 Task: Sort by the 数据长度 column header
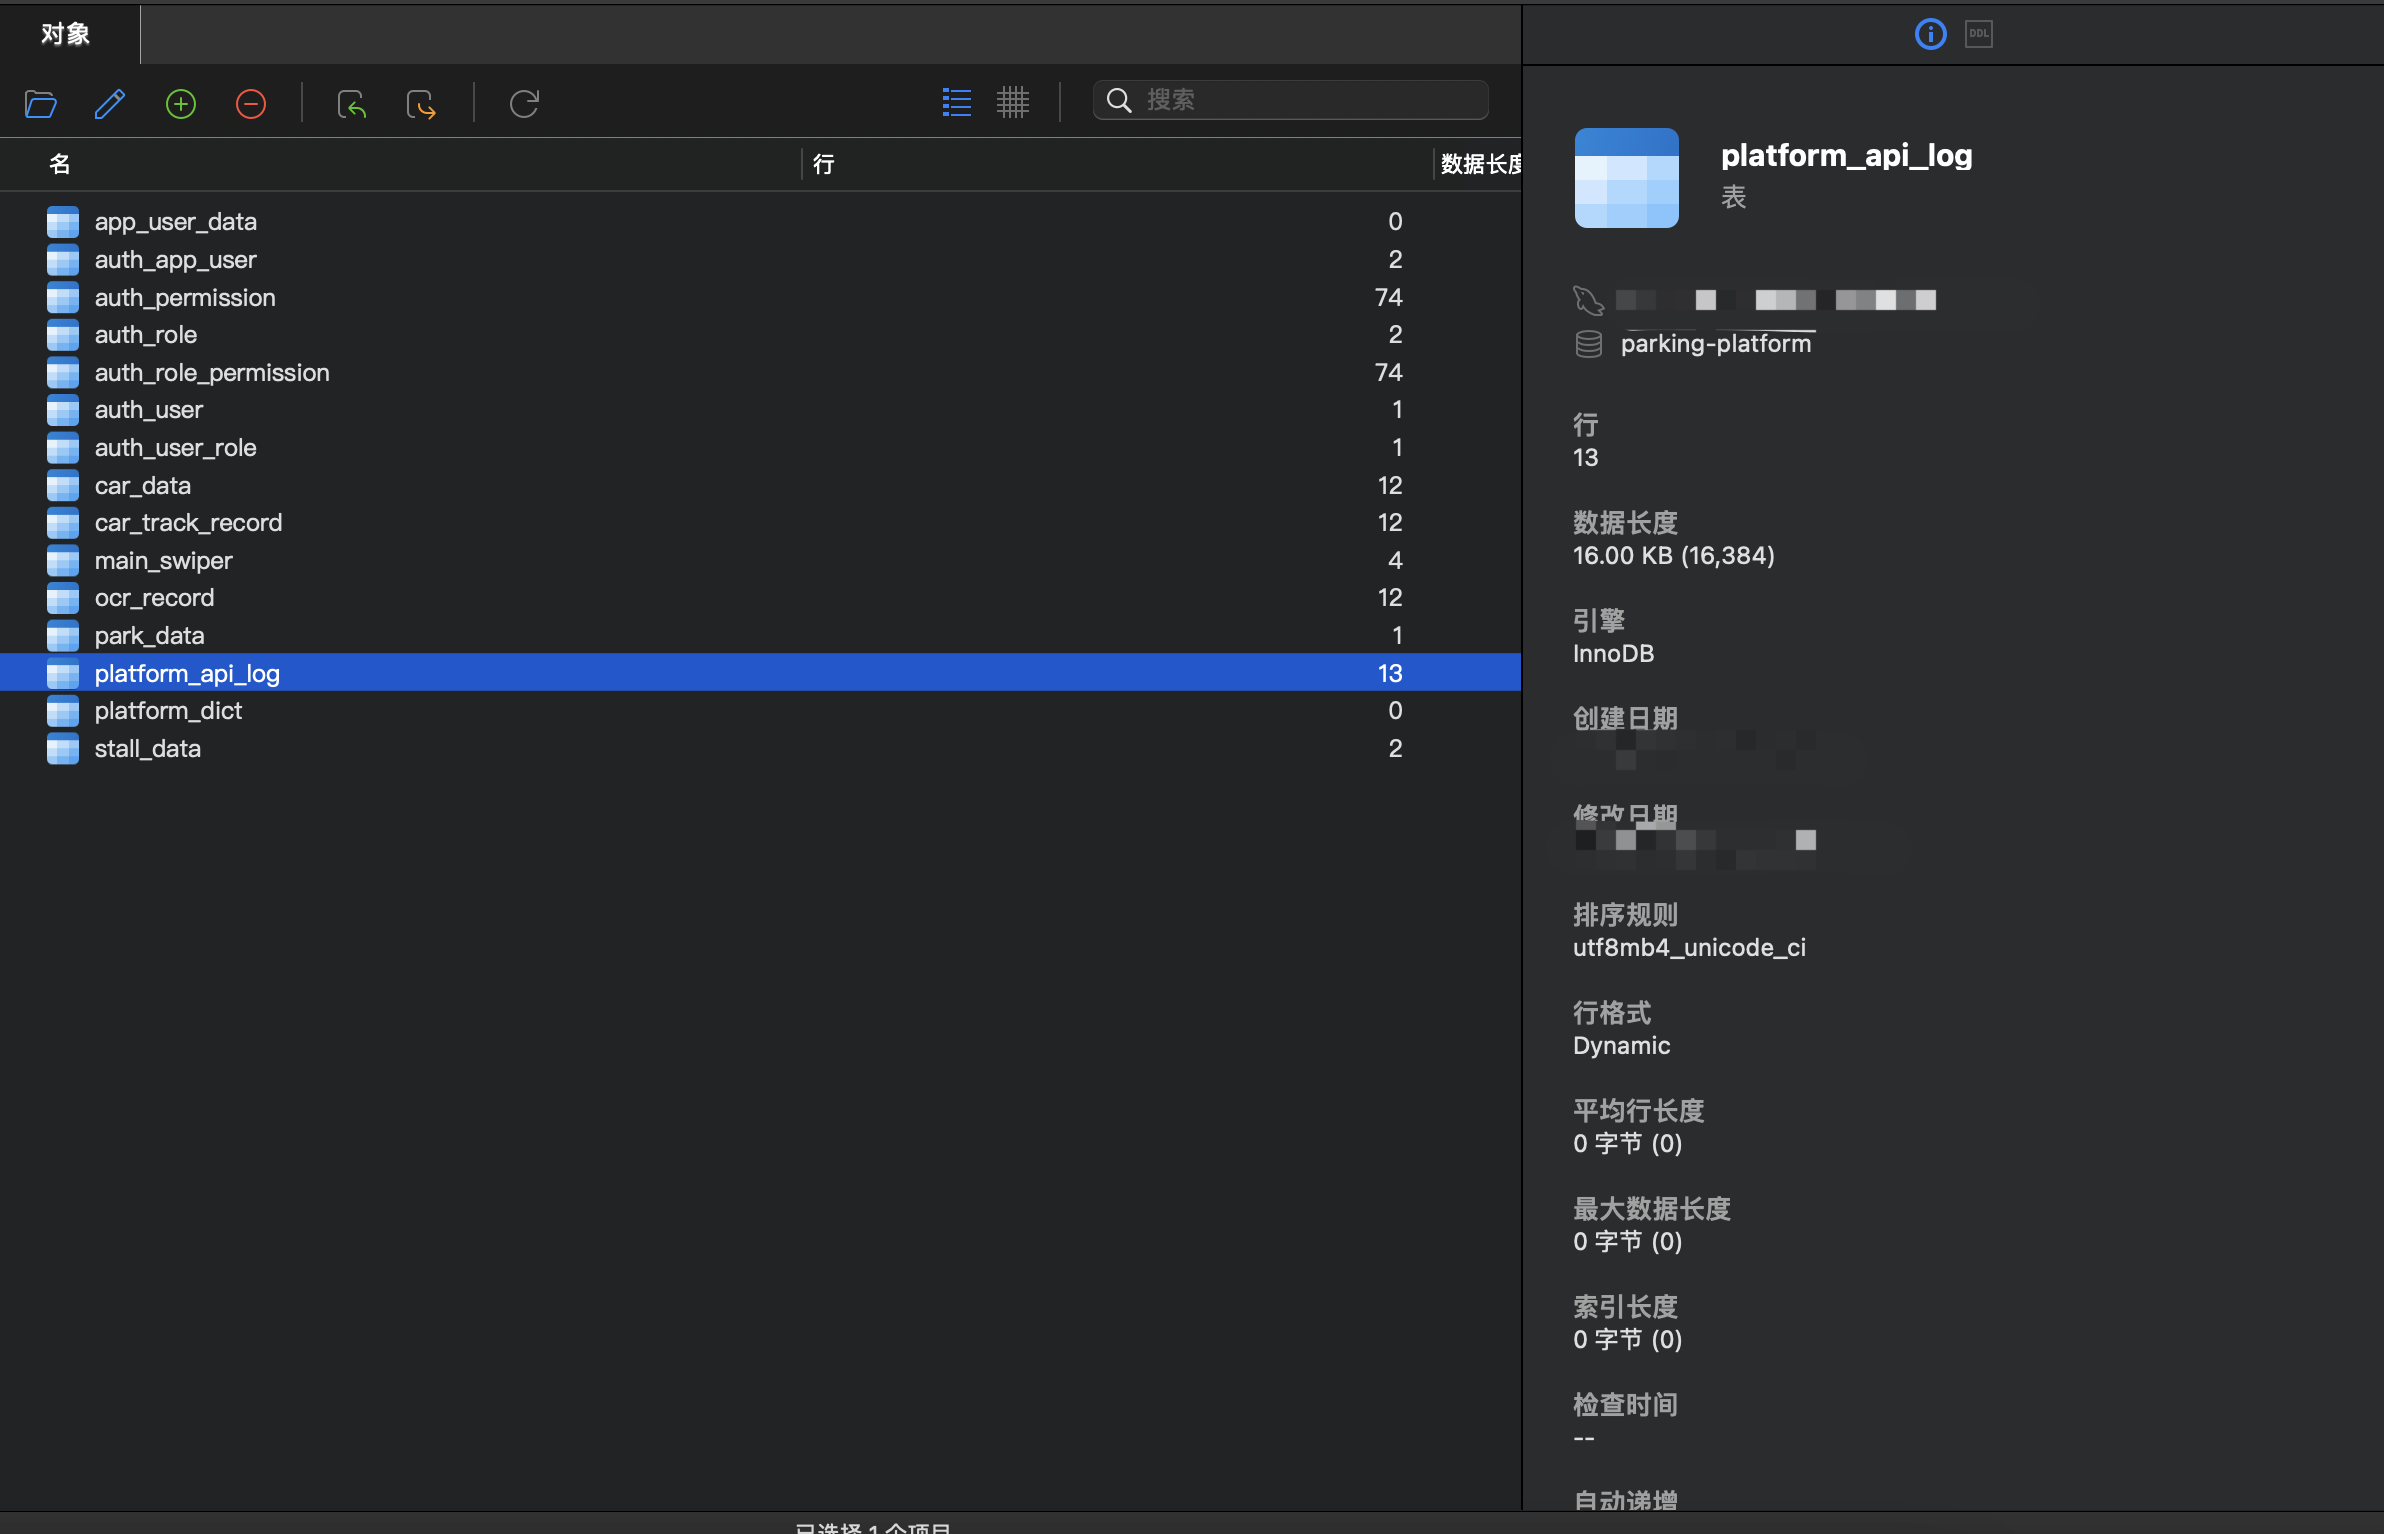tap(1480, 164)
